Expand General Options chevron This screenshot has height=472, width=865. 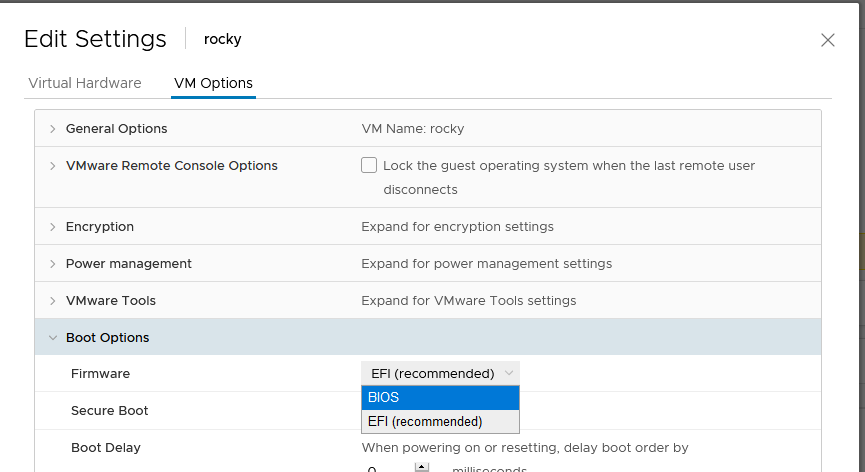click(52, 129)
